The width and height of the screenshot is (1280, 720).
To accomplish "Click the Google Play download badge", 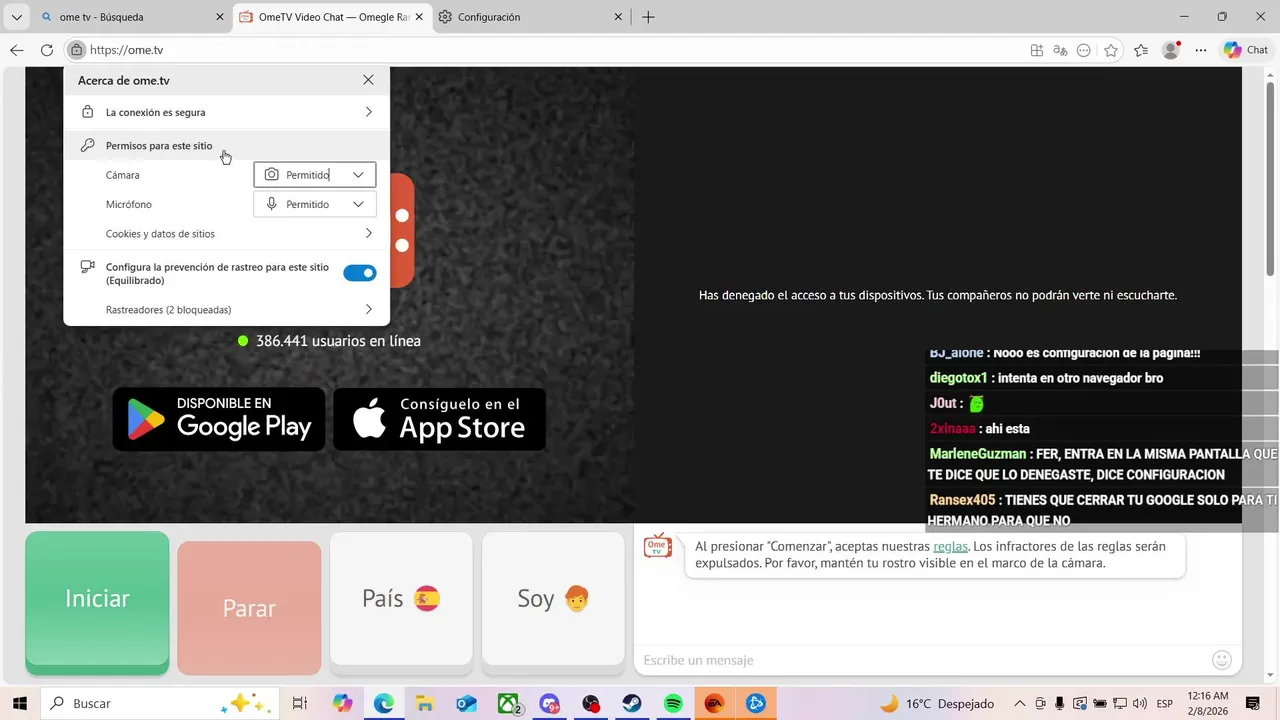I will 219,419.
